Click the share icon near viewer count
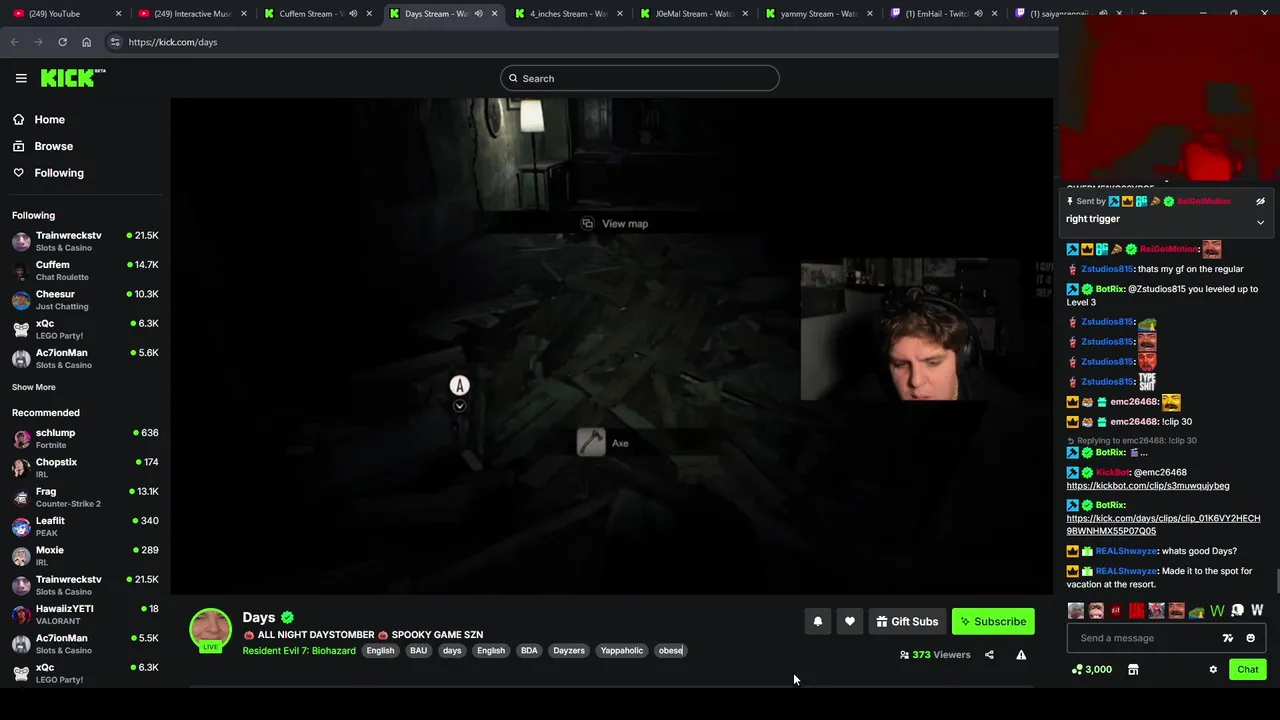The height and width of the screenshot is (720, 1280). coord(989,655)
